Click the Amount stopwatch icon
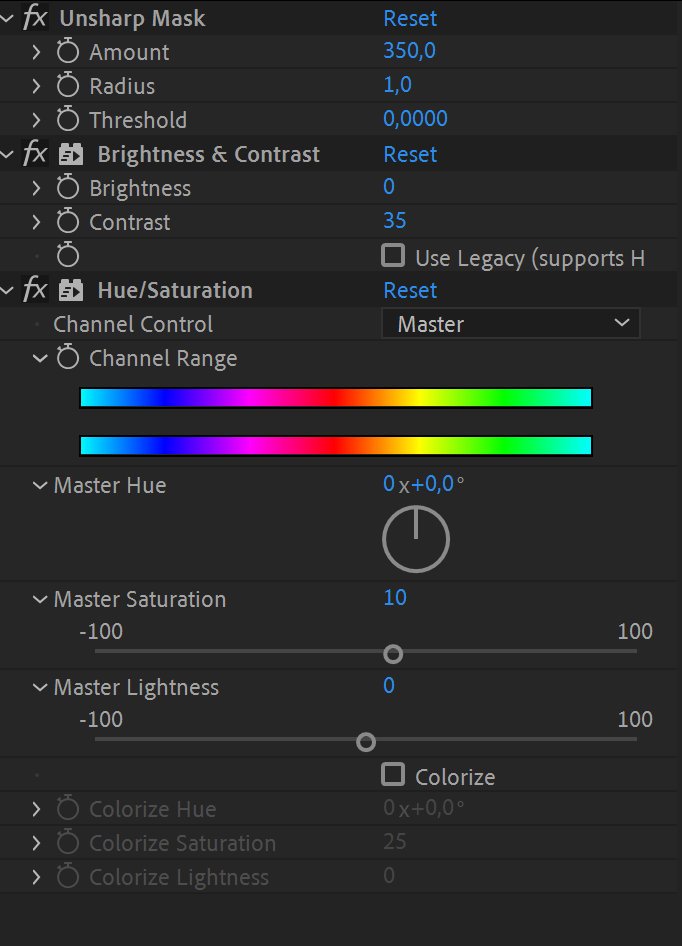This screenshot has width=682, height=946. click(x=68, y=52)
